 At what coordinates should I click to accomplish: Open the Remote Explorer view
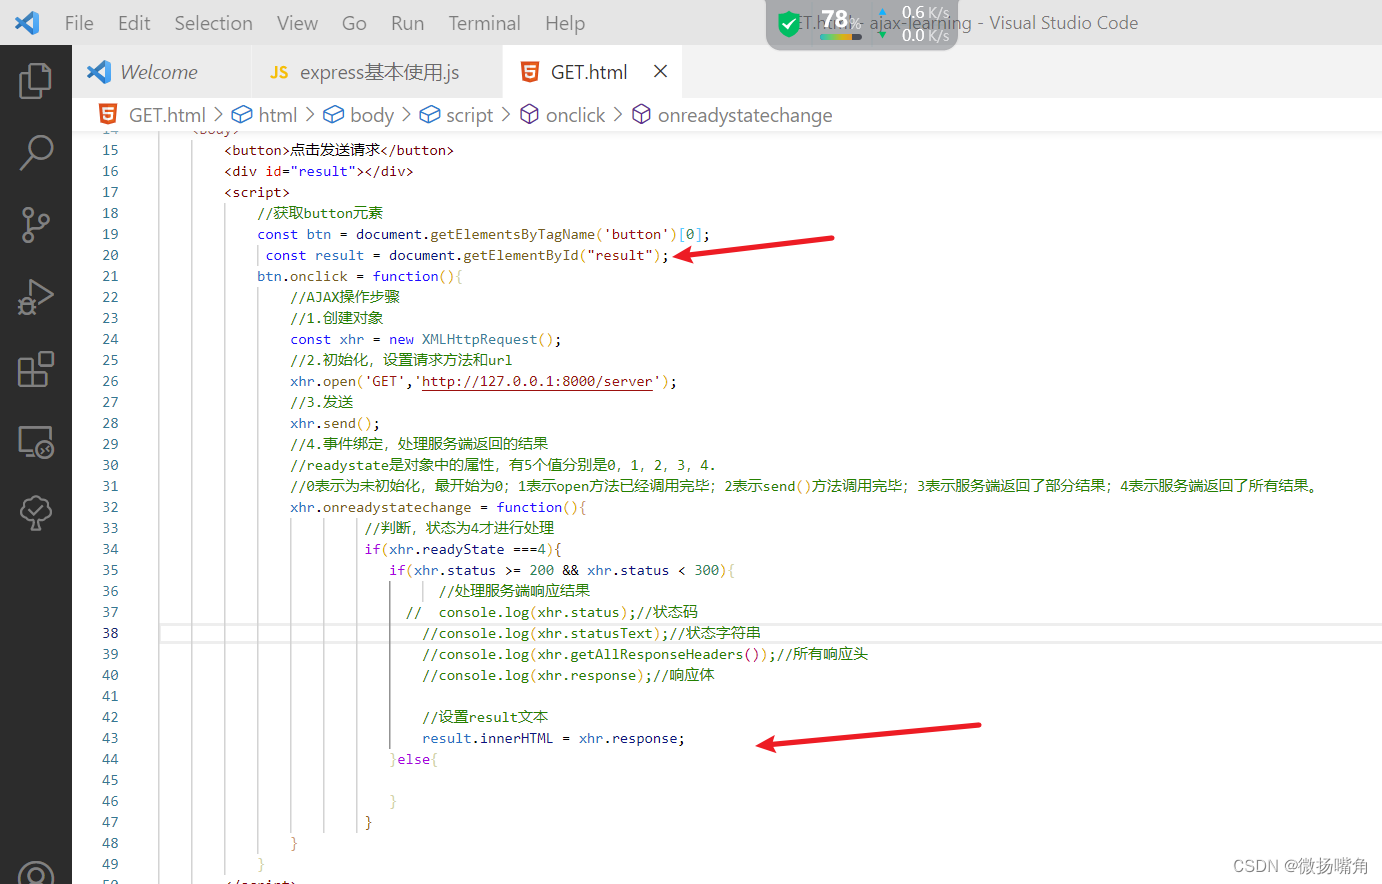[35, 441]
